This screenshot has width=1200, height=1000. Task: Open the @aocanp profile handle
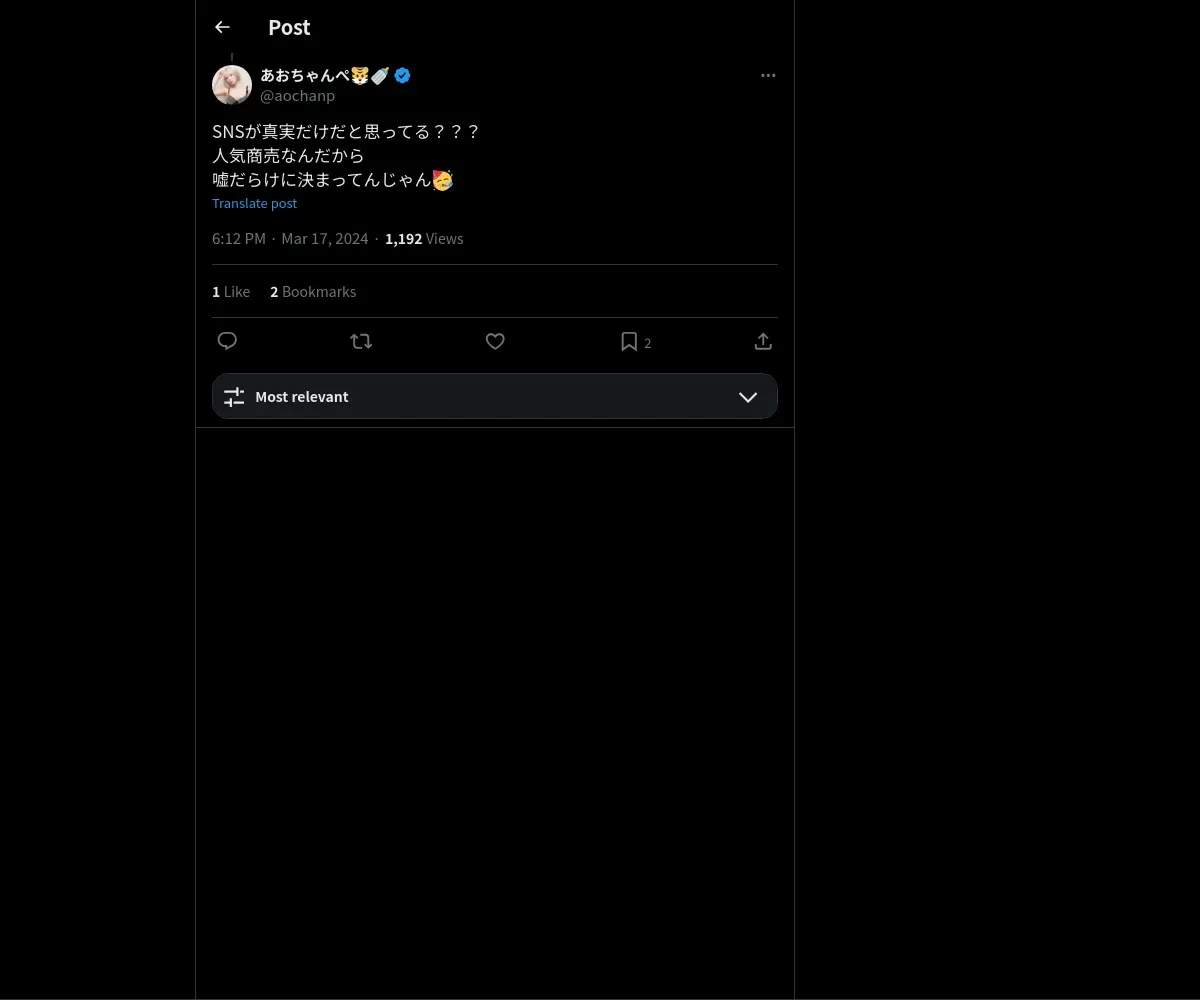pos(297,96)
